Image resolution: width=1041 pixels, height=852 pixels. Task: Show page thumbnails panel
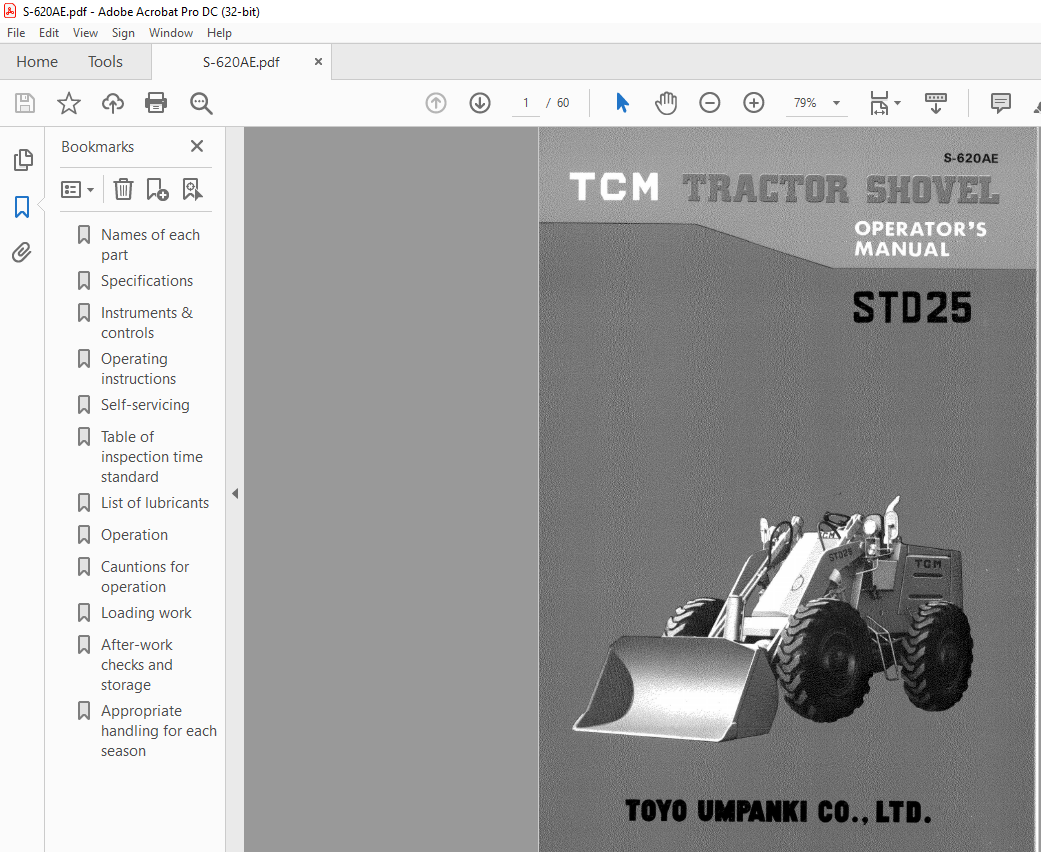[x=23, y=160]
